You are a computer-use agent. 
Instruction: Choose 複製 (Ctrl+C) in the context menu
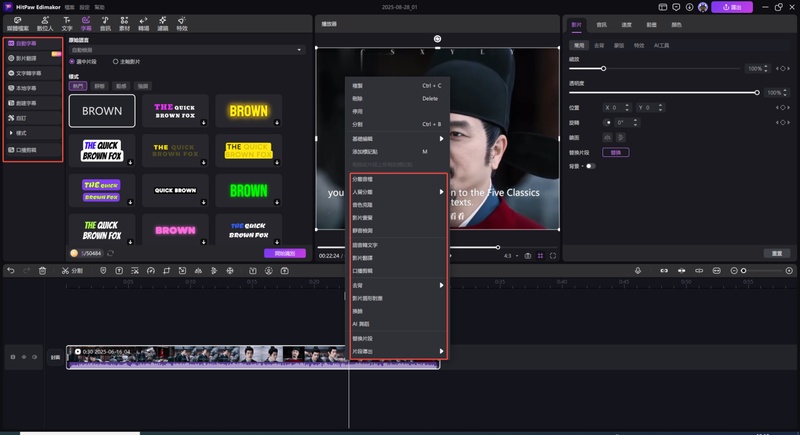[397, 86]
